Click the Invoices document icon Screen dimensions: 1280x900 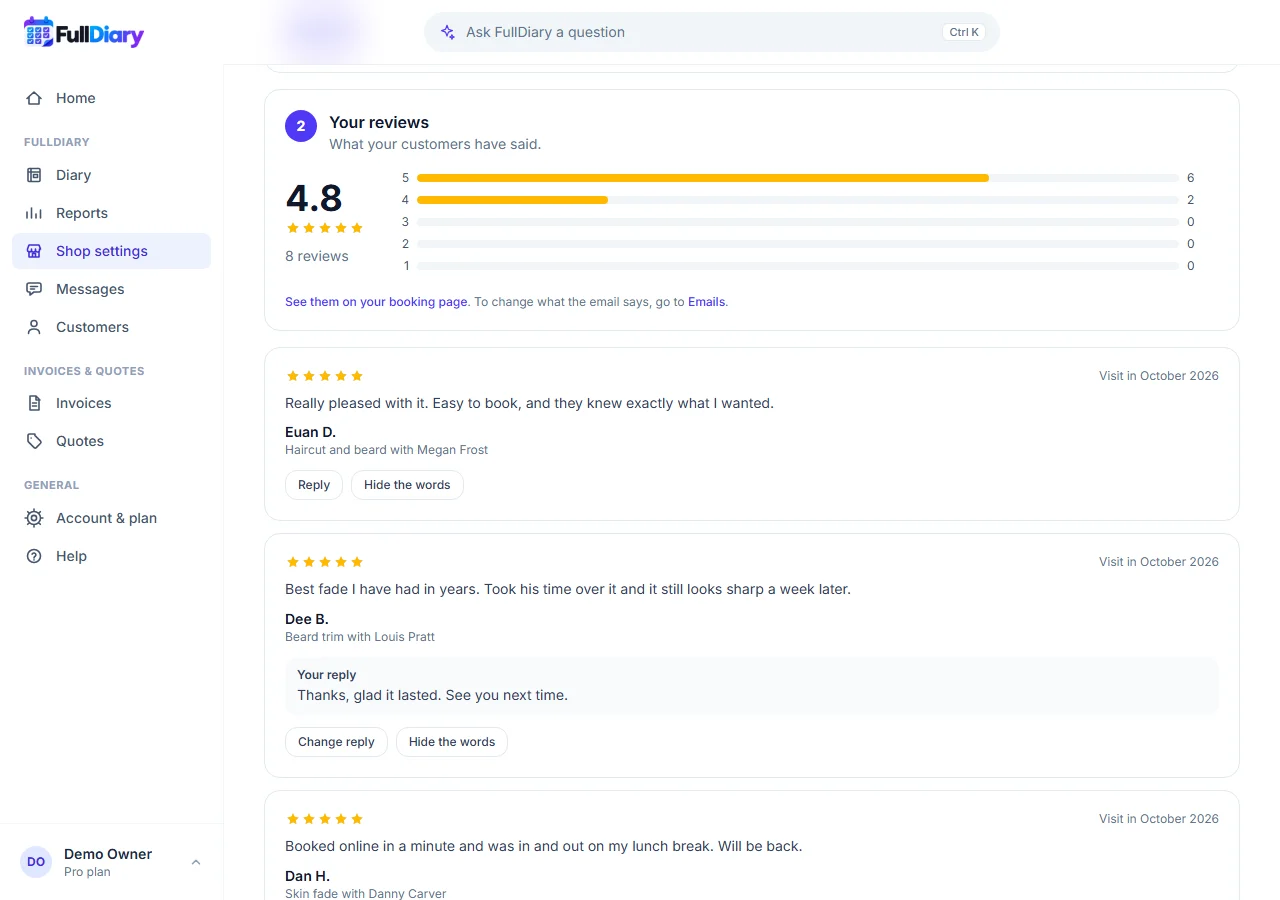click(34, 403)
